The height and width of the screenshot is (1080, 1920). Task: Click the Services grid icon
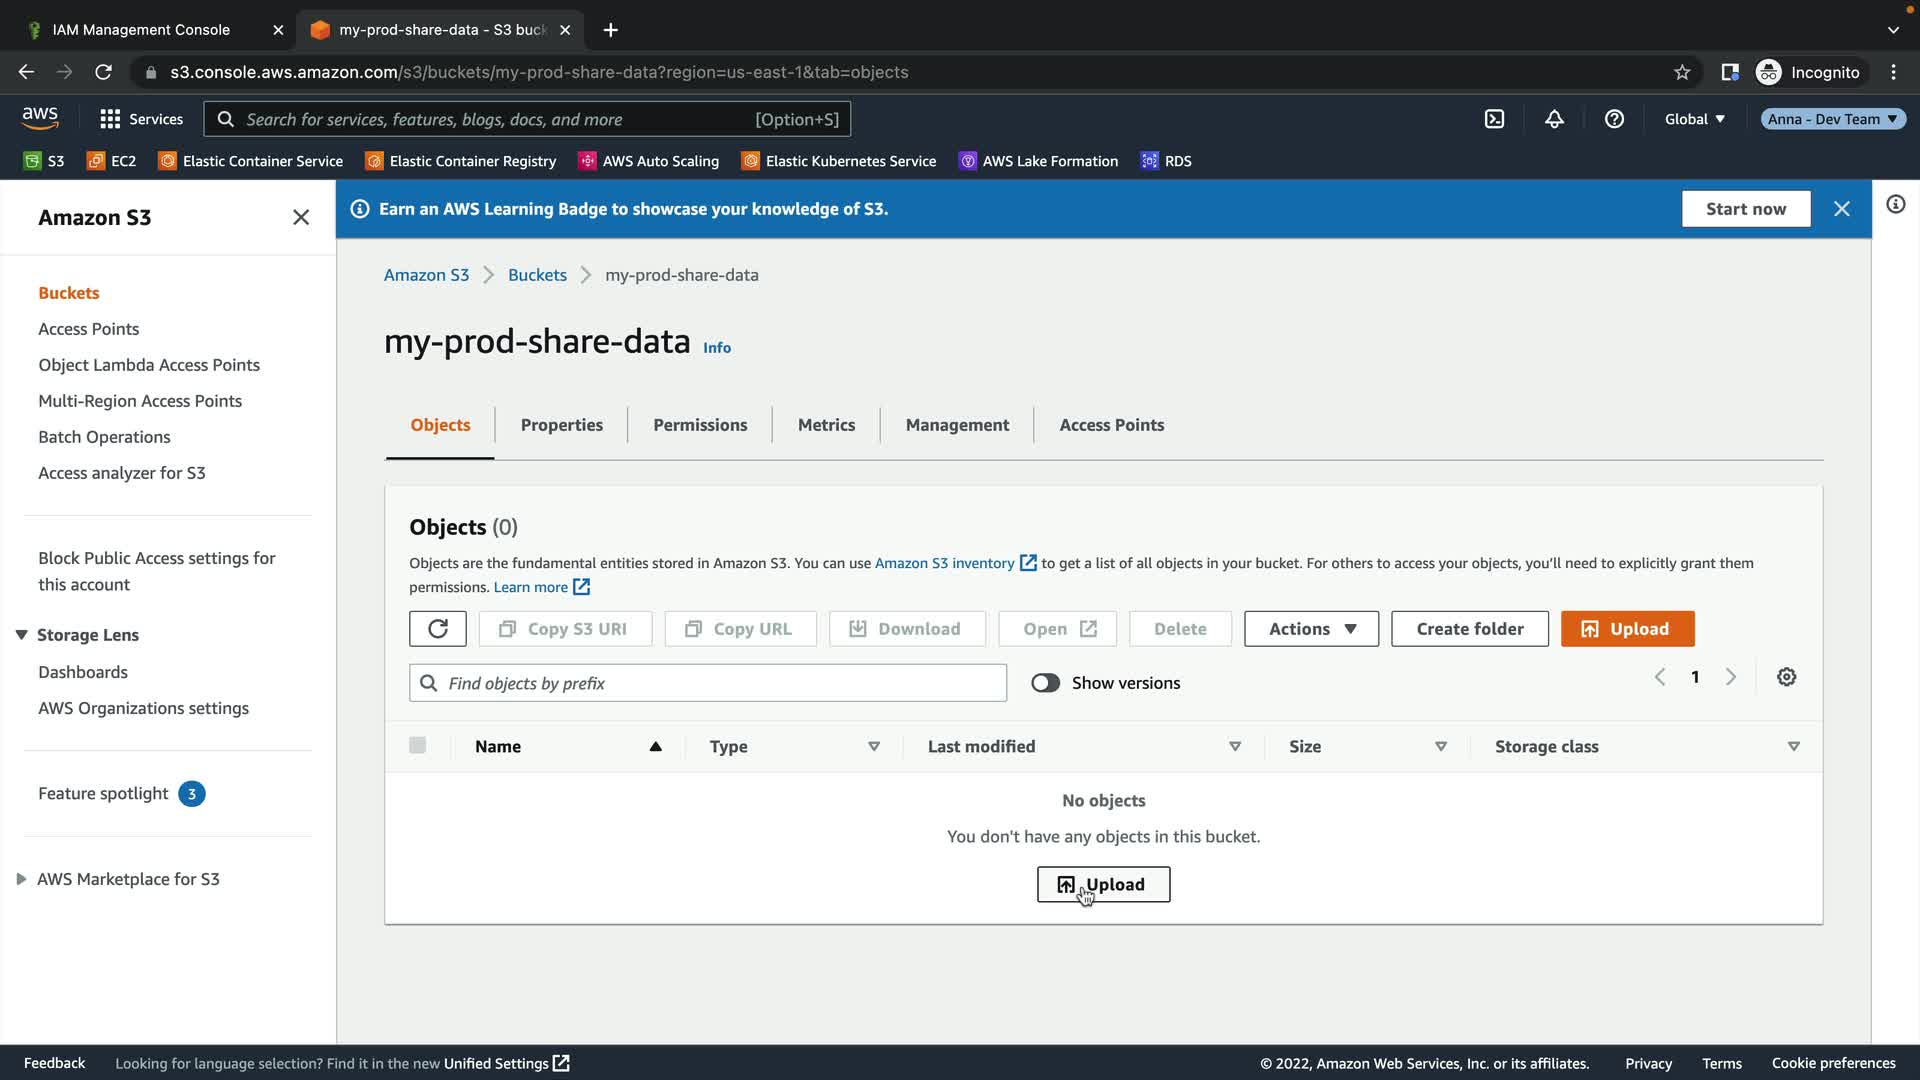(110, 119)
